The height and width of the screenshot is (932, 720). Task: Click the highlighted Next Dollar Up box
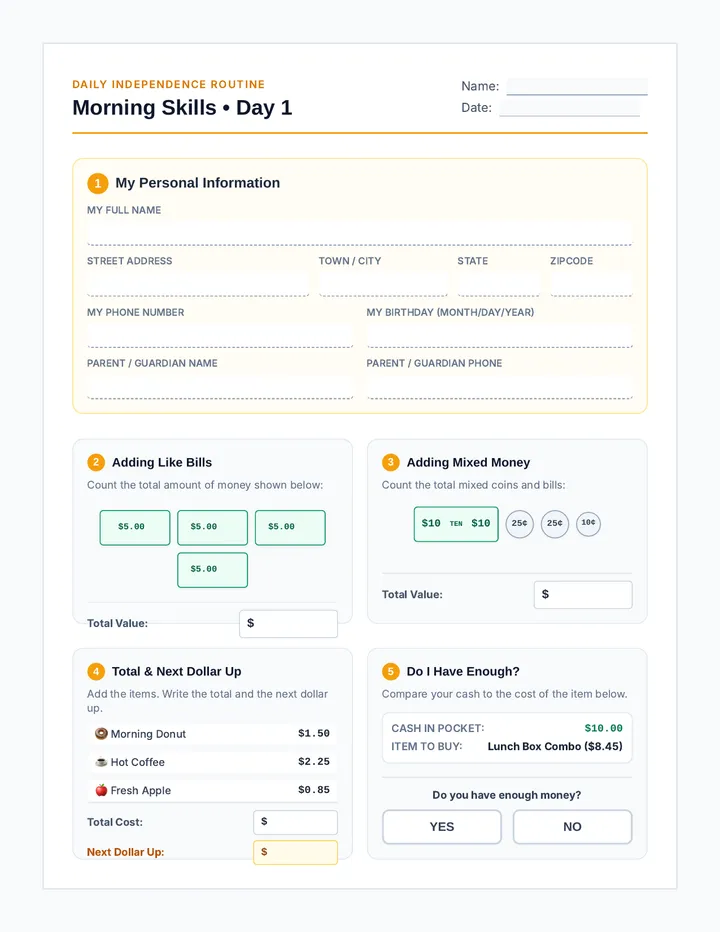pos(295,852)
